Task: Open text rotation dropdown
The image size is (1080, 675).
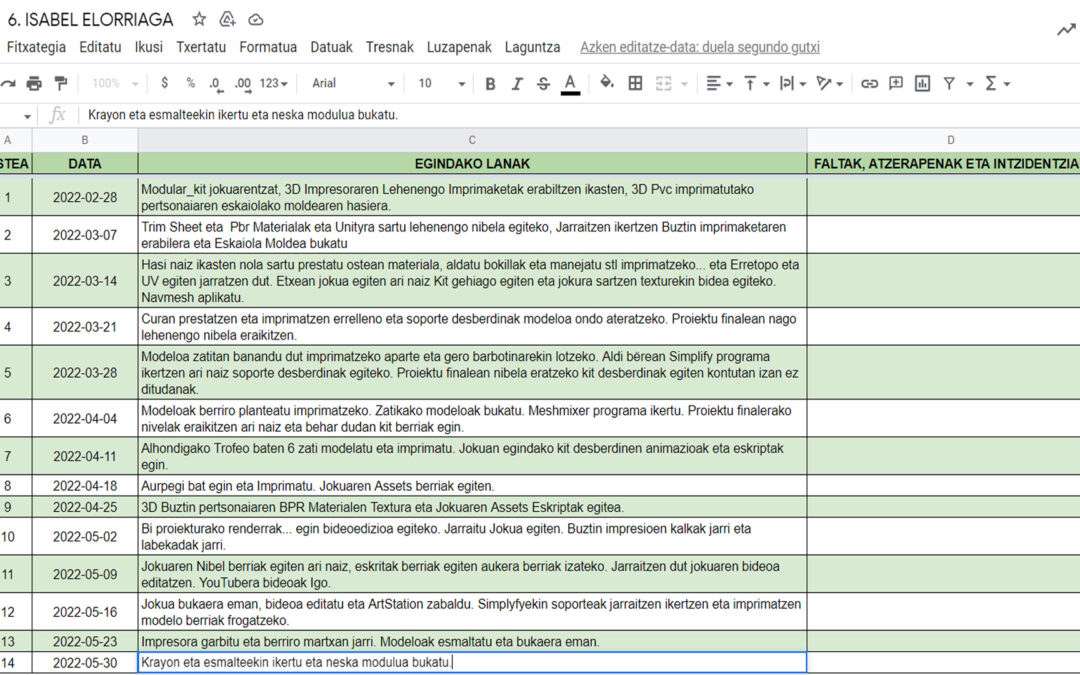Action: click(x=829, y=83)
